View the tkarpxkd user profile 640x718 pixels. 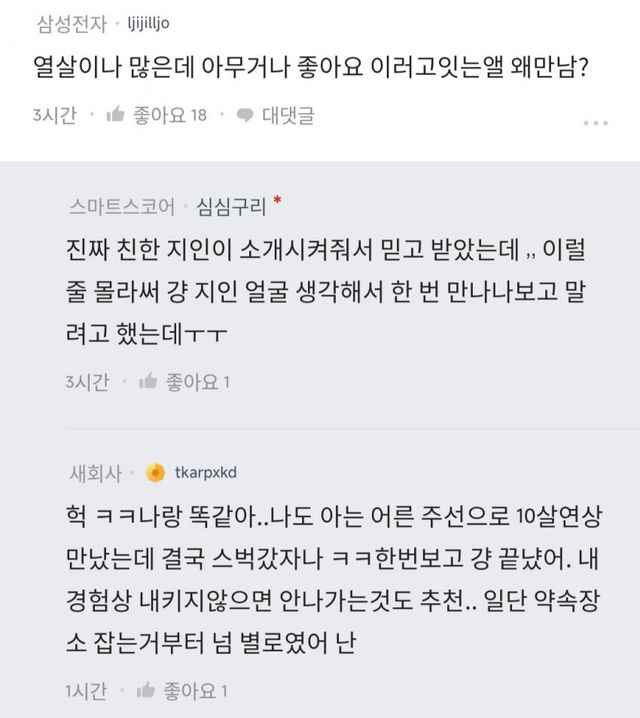click(205, 472)
